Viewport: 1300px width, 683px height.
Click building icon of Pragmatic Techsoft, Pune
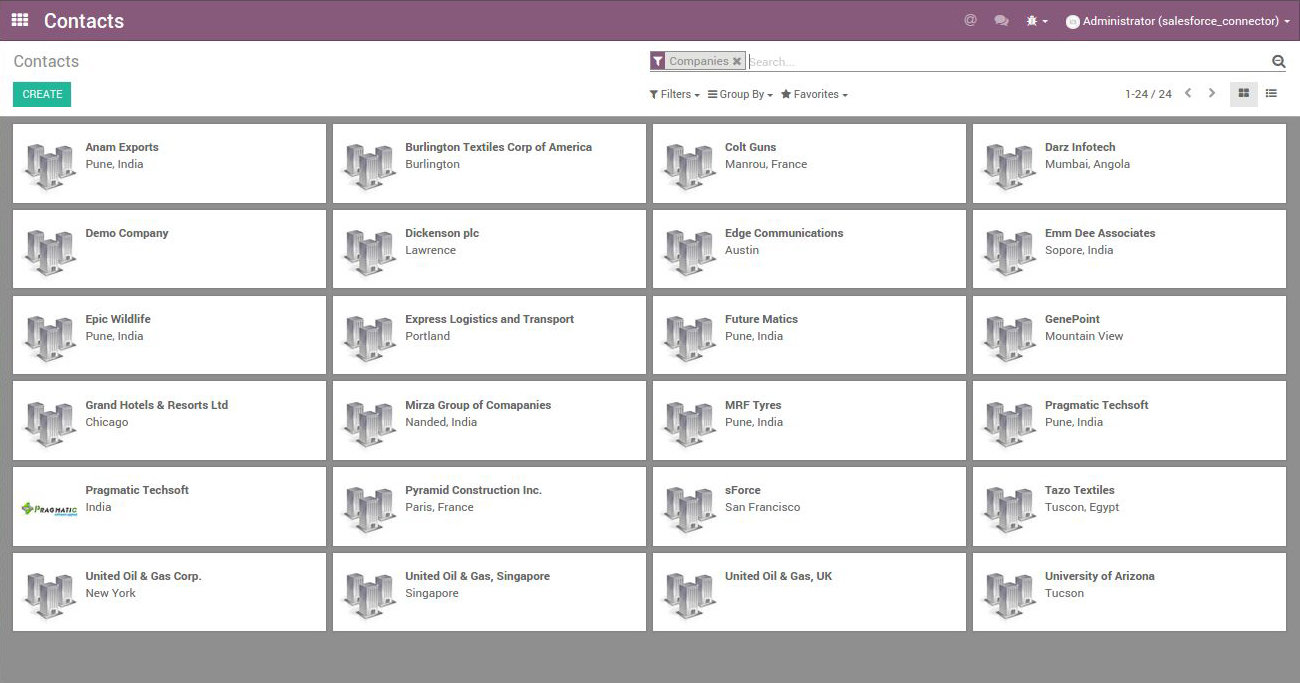click(x=1009, y=425)
